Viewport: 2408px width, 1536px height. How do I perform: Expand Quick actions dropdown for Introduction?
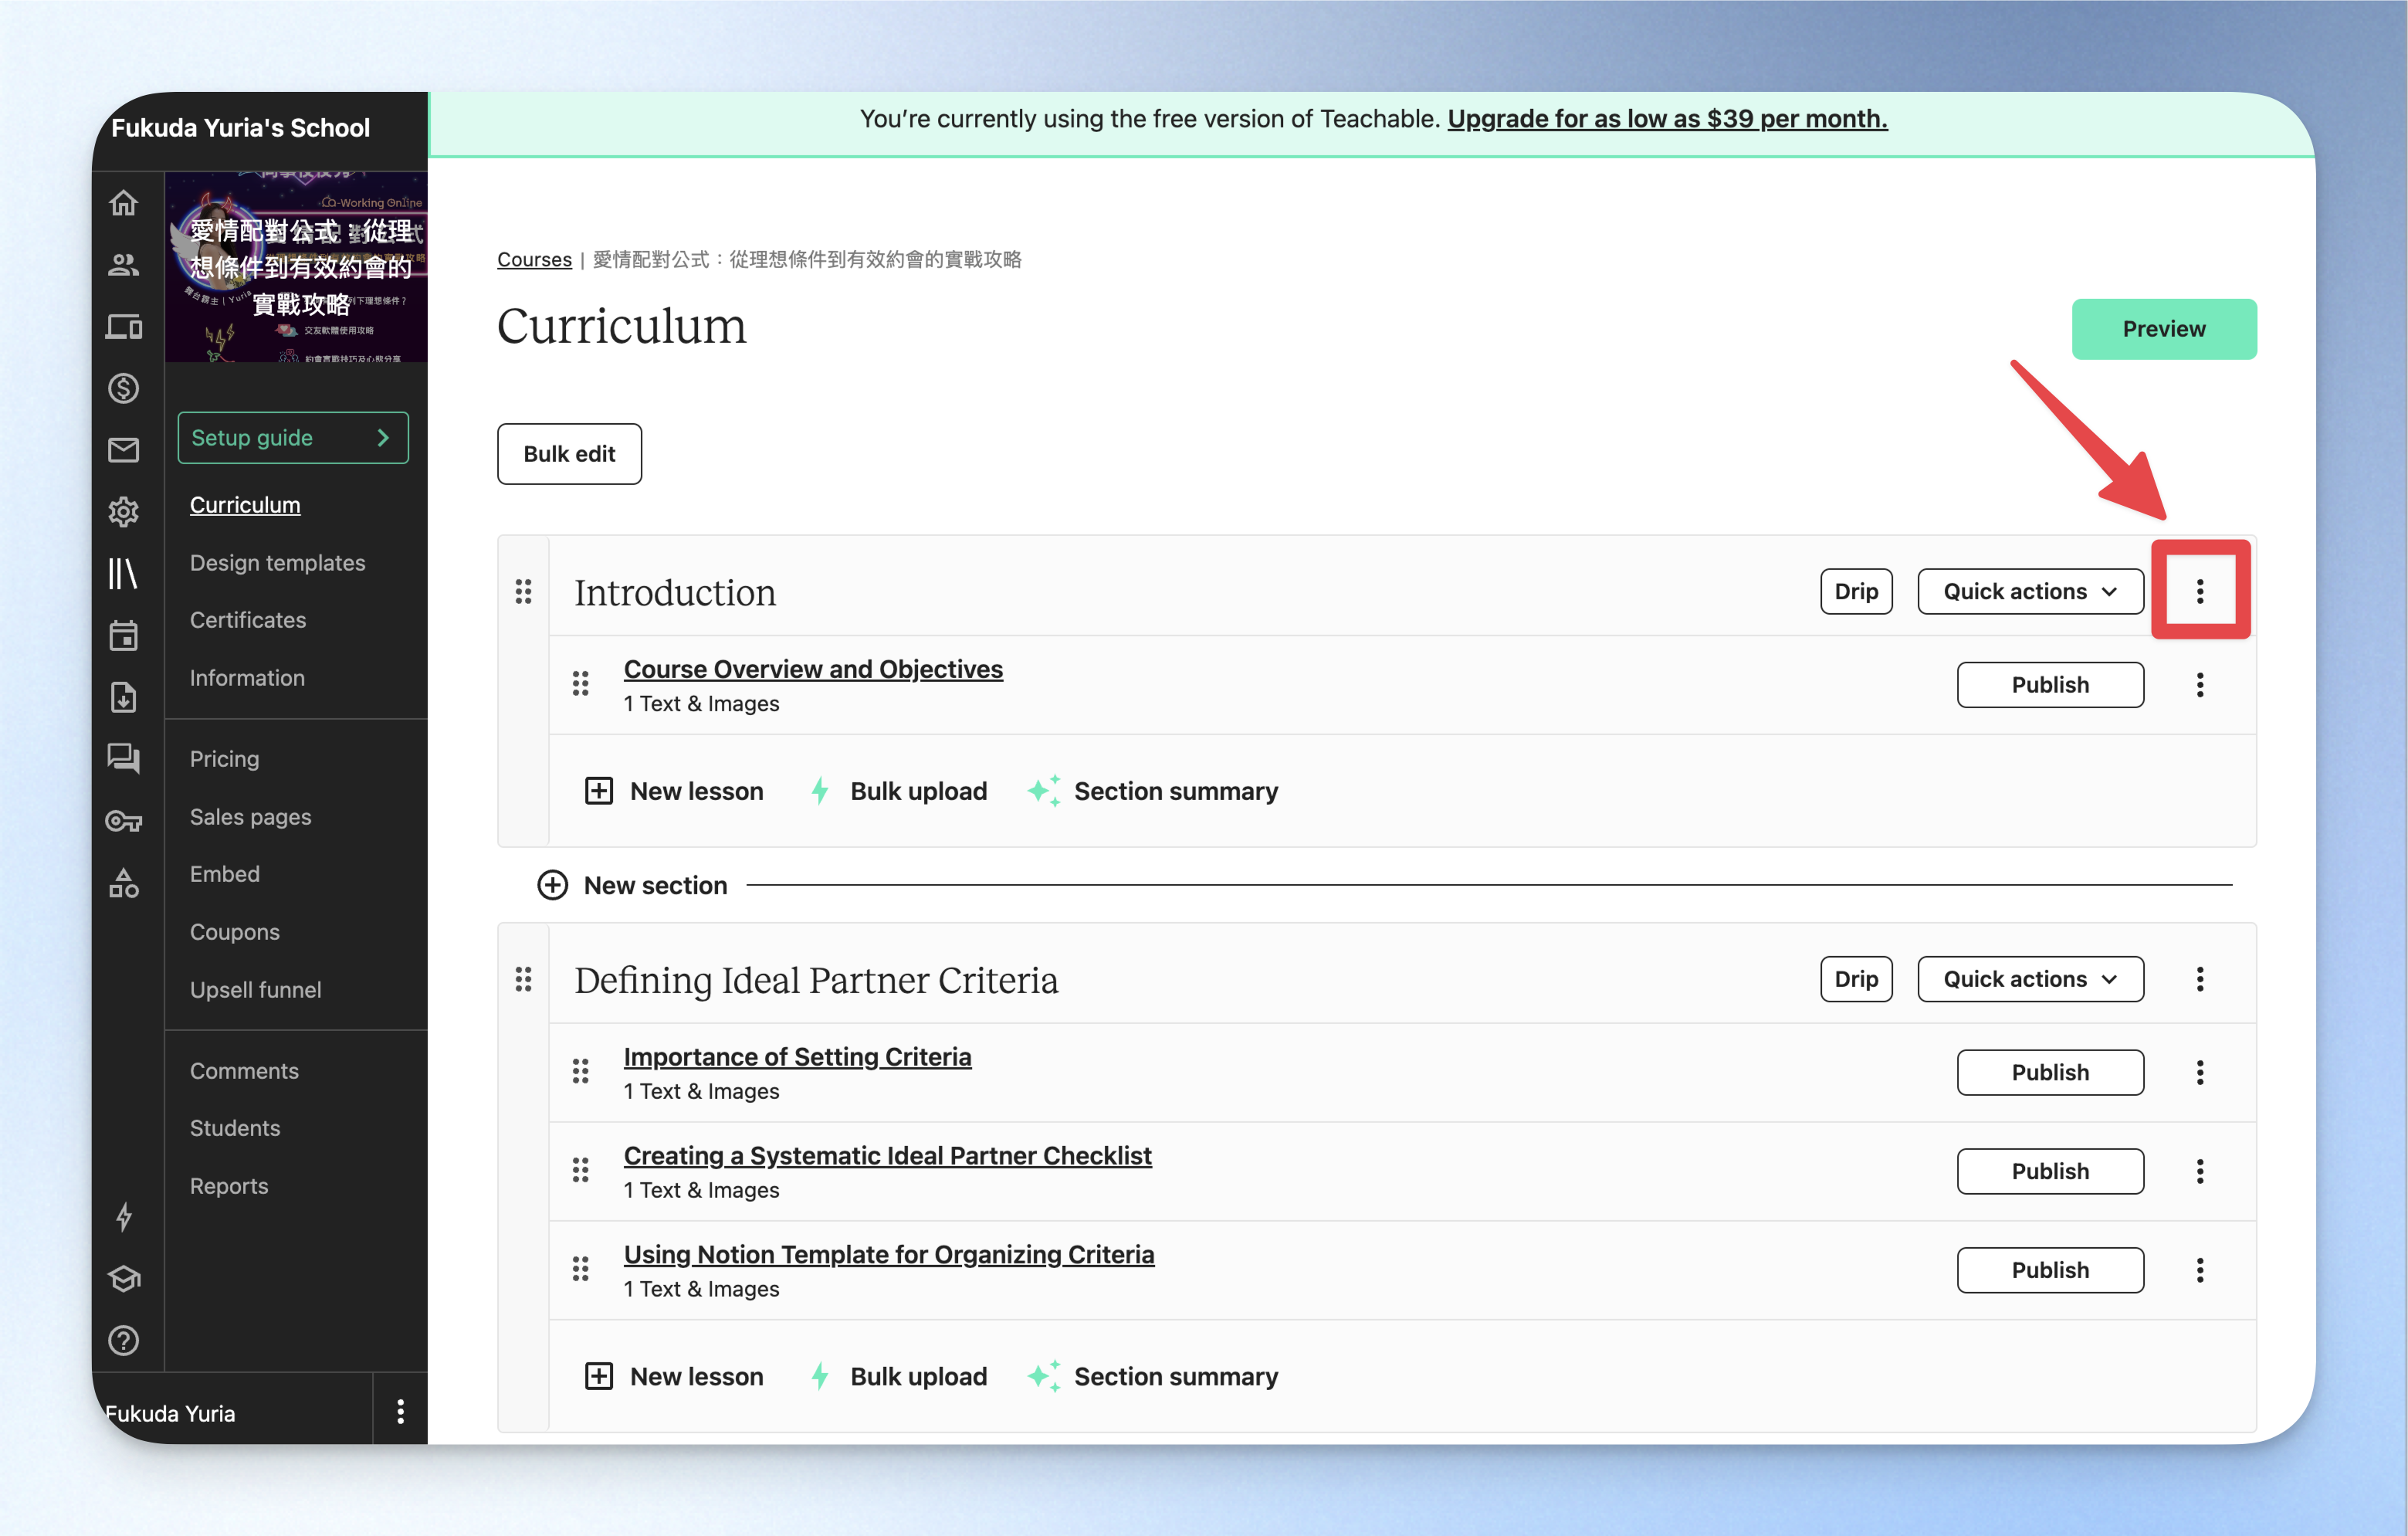(x=2030, y=591)
